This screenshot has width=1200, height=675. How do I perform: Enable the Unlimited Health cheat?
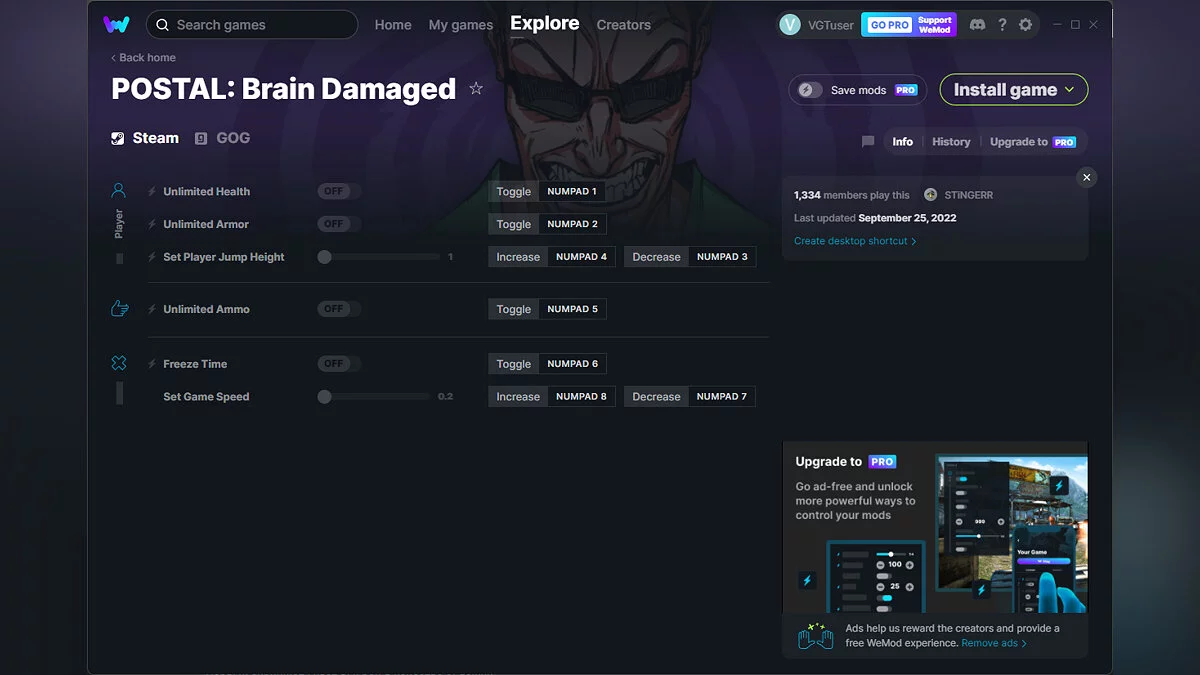(x=337, y=191)
